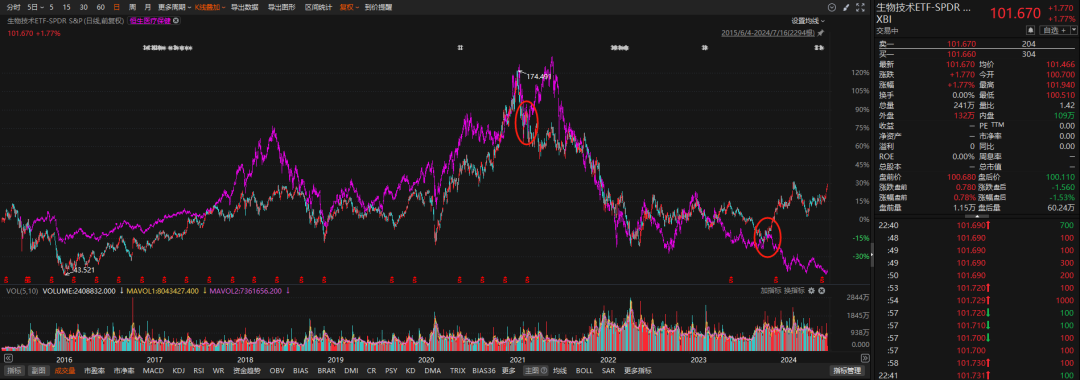Select SAR main chart overlay
The width and height of the screenshot is (1080, 380).
point(608,370)
